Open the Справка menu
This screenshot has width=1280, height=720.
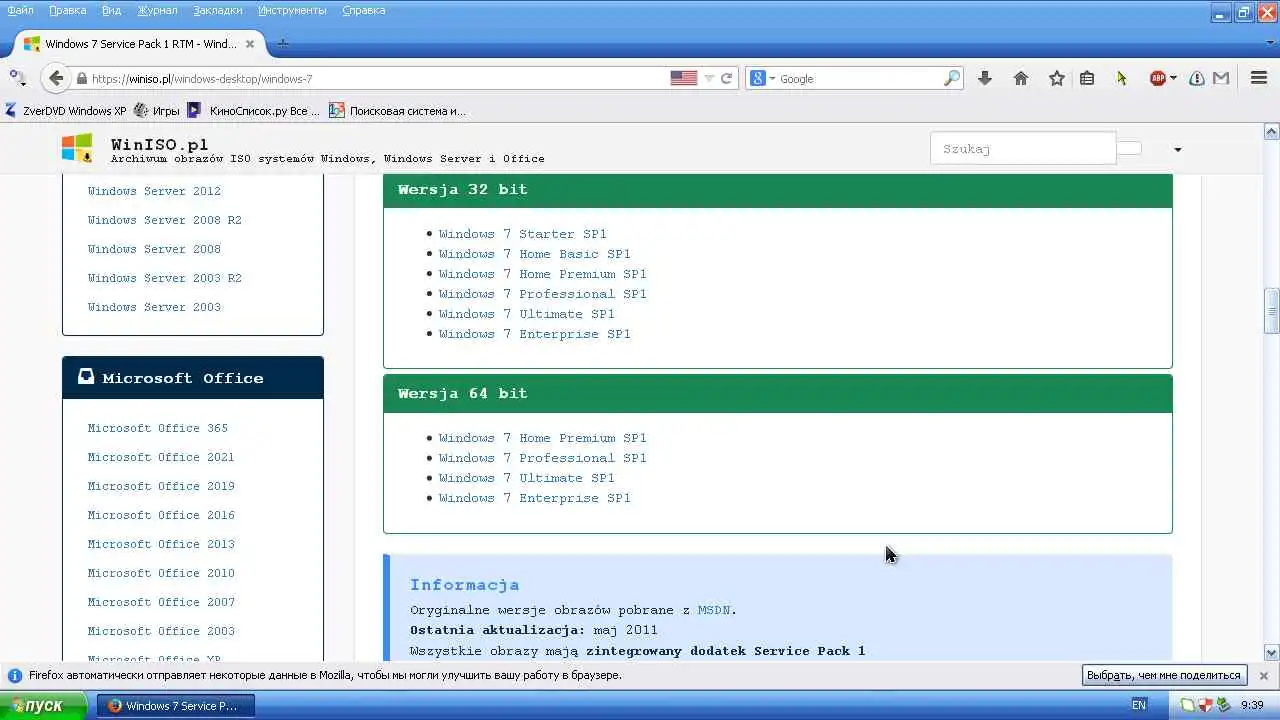pyautogui.click(x=364, y=10)
